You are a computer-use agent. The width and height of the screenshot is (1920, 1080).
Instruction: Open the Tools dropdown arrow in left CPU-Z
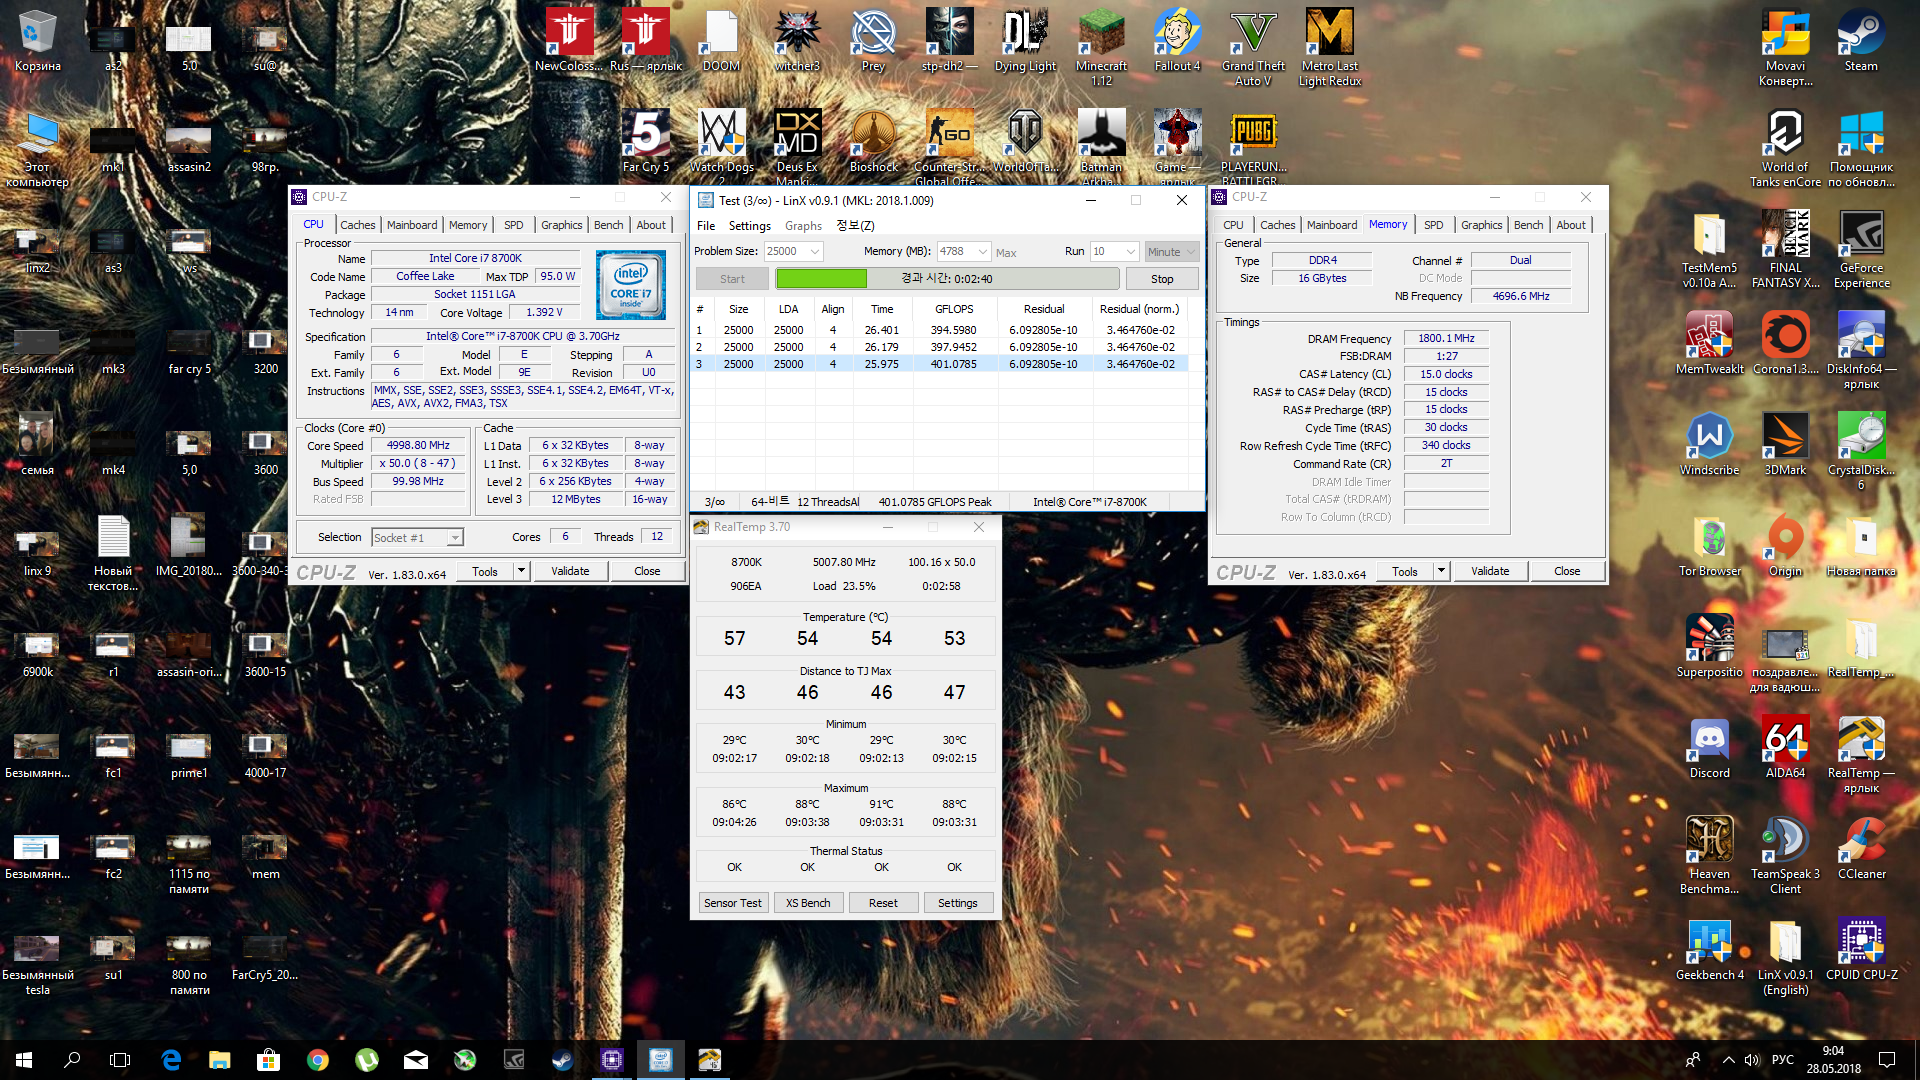[x=521, y=571]
